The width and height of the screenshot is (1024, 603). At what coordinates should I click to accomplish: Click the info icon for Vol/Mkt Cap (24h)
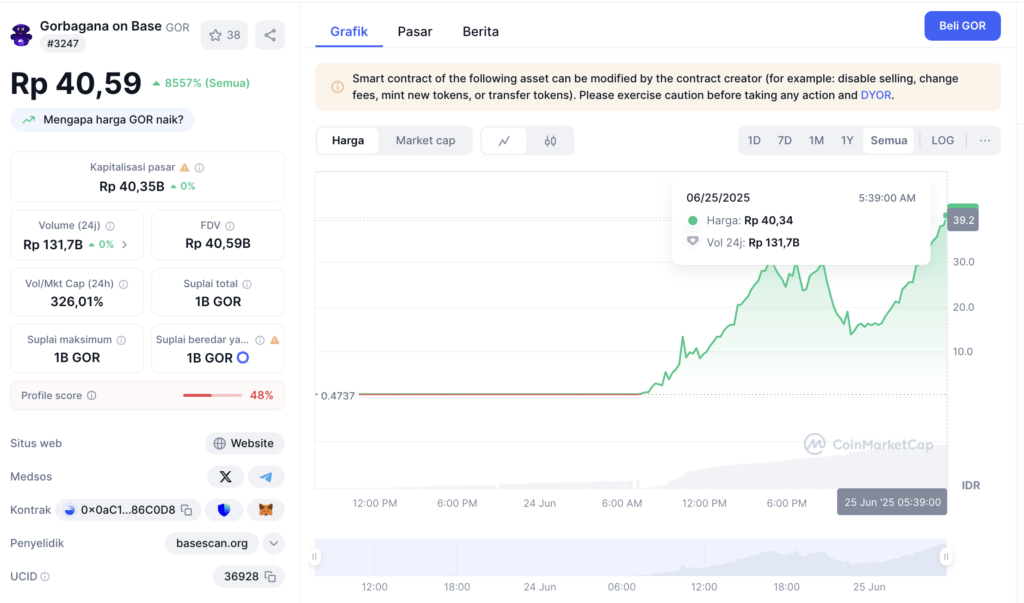coord(123,284)
